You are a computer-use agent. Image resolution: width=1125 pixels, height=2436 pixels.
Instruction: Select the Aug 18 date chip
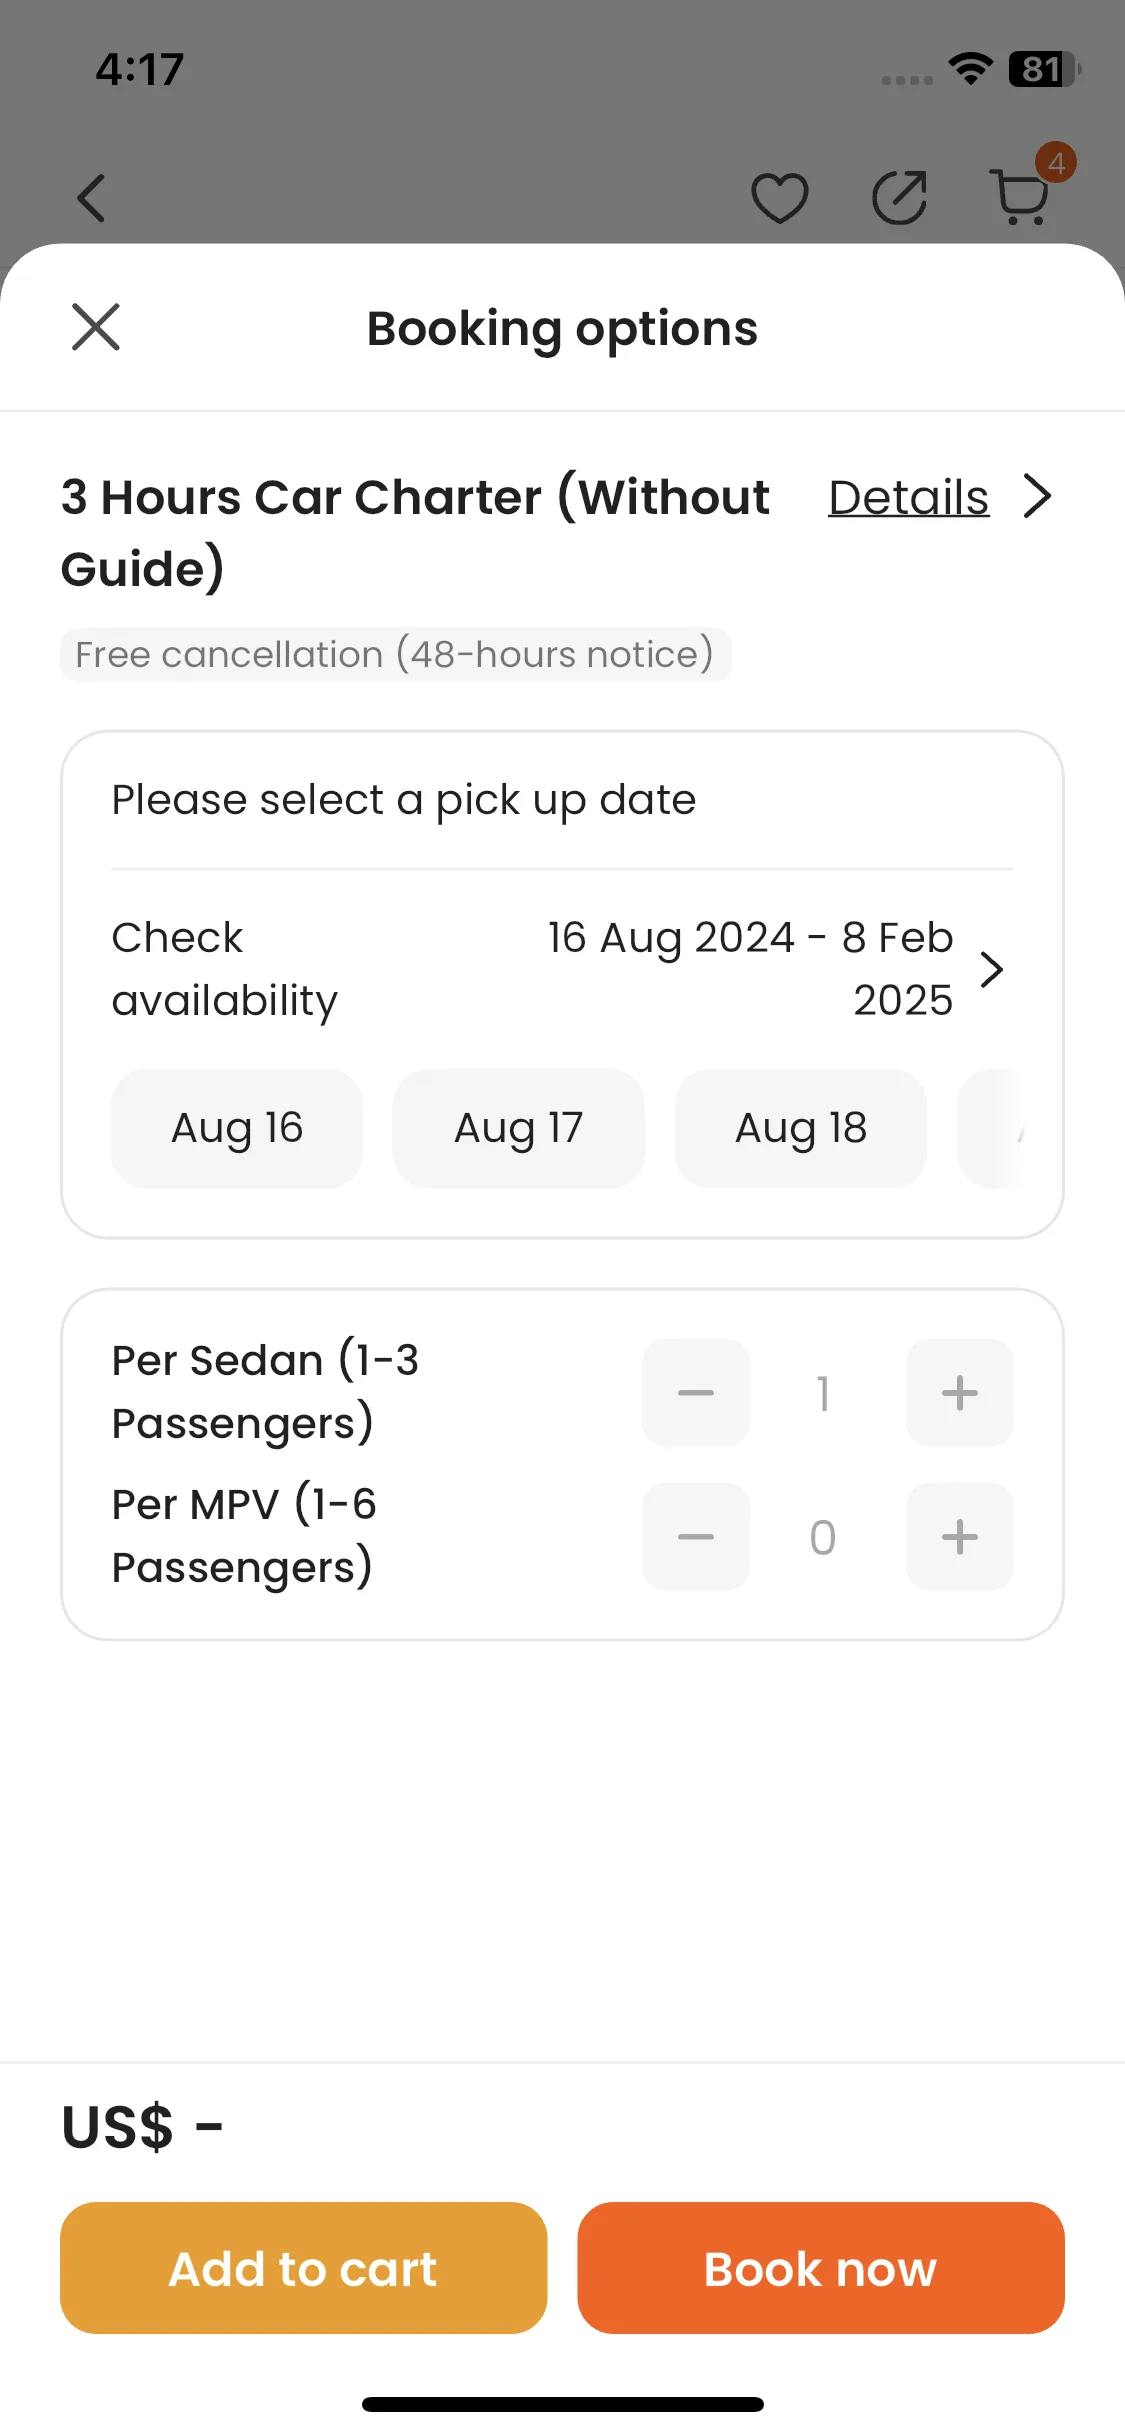point(801,1128)
